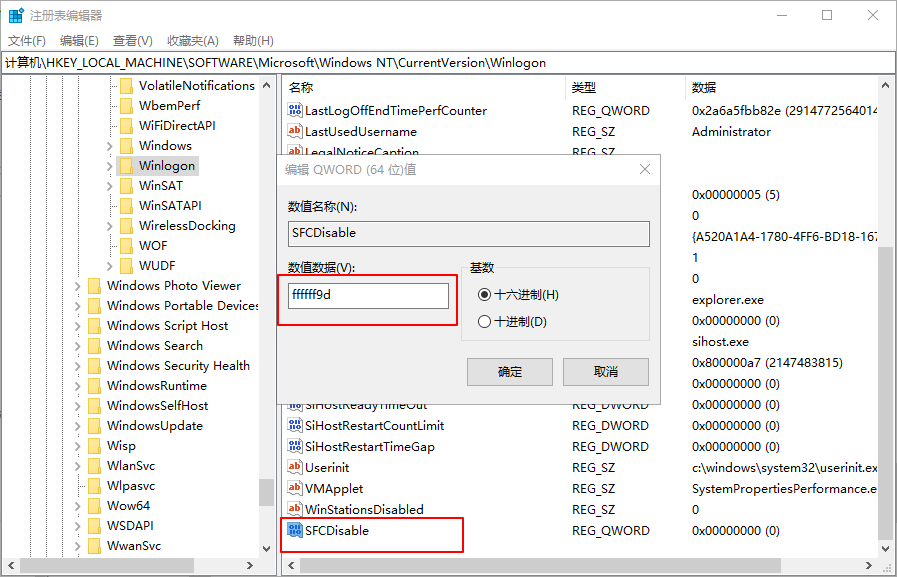Click the LastUsedUsername string value icon
897x577 pixels.
tap(295, 132)
